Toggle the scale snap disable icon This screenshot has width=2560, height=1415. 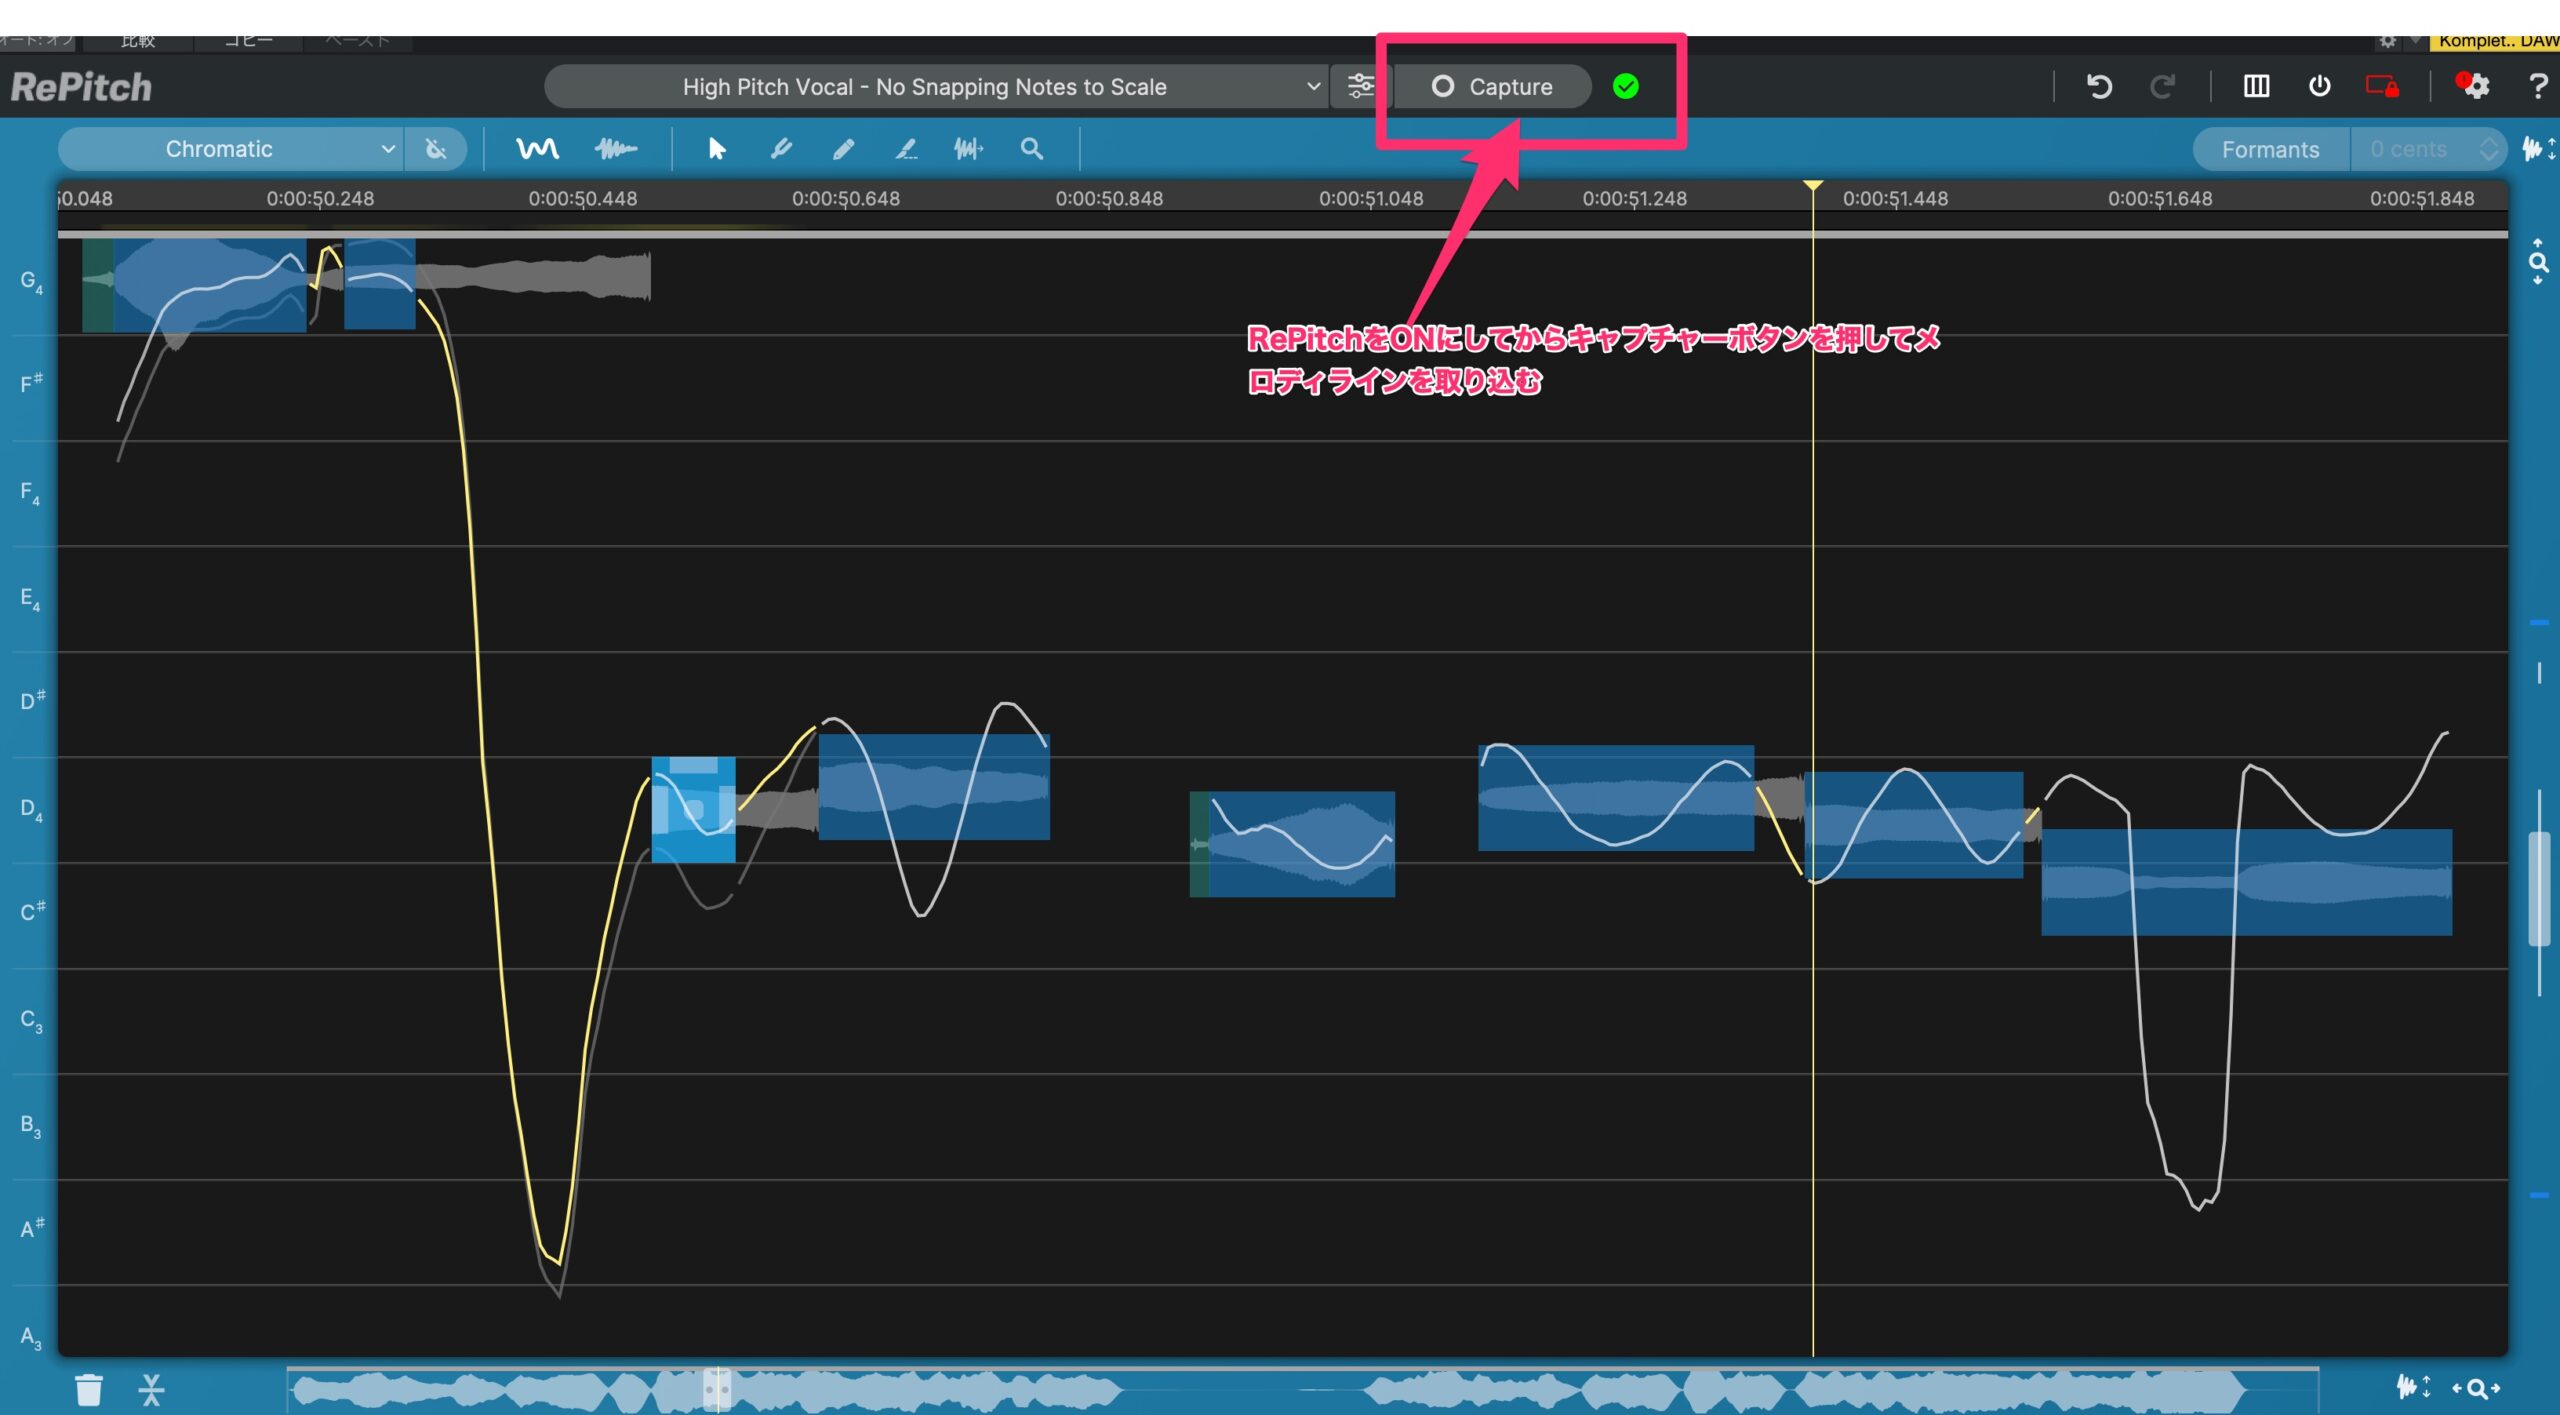(436, 149)
